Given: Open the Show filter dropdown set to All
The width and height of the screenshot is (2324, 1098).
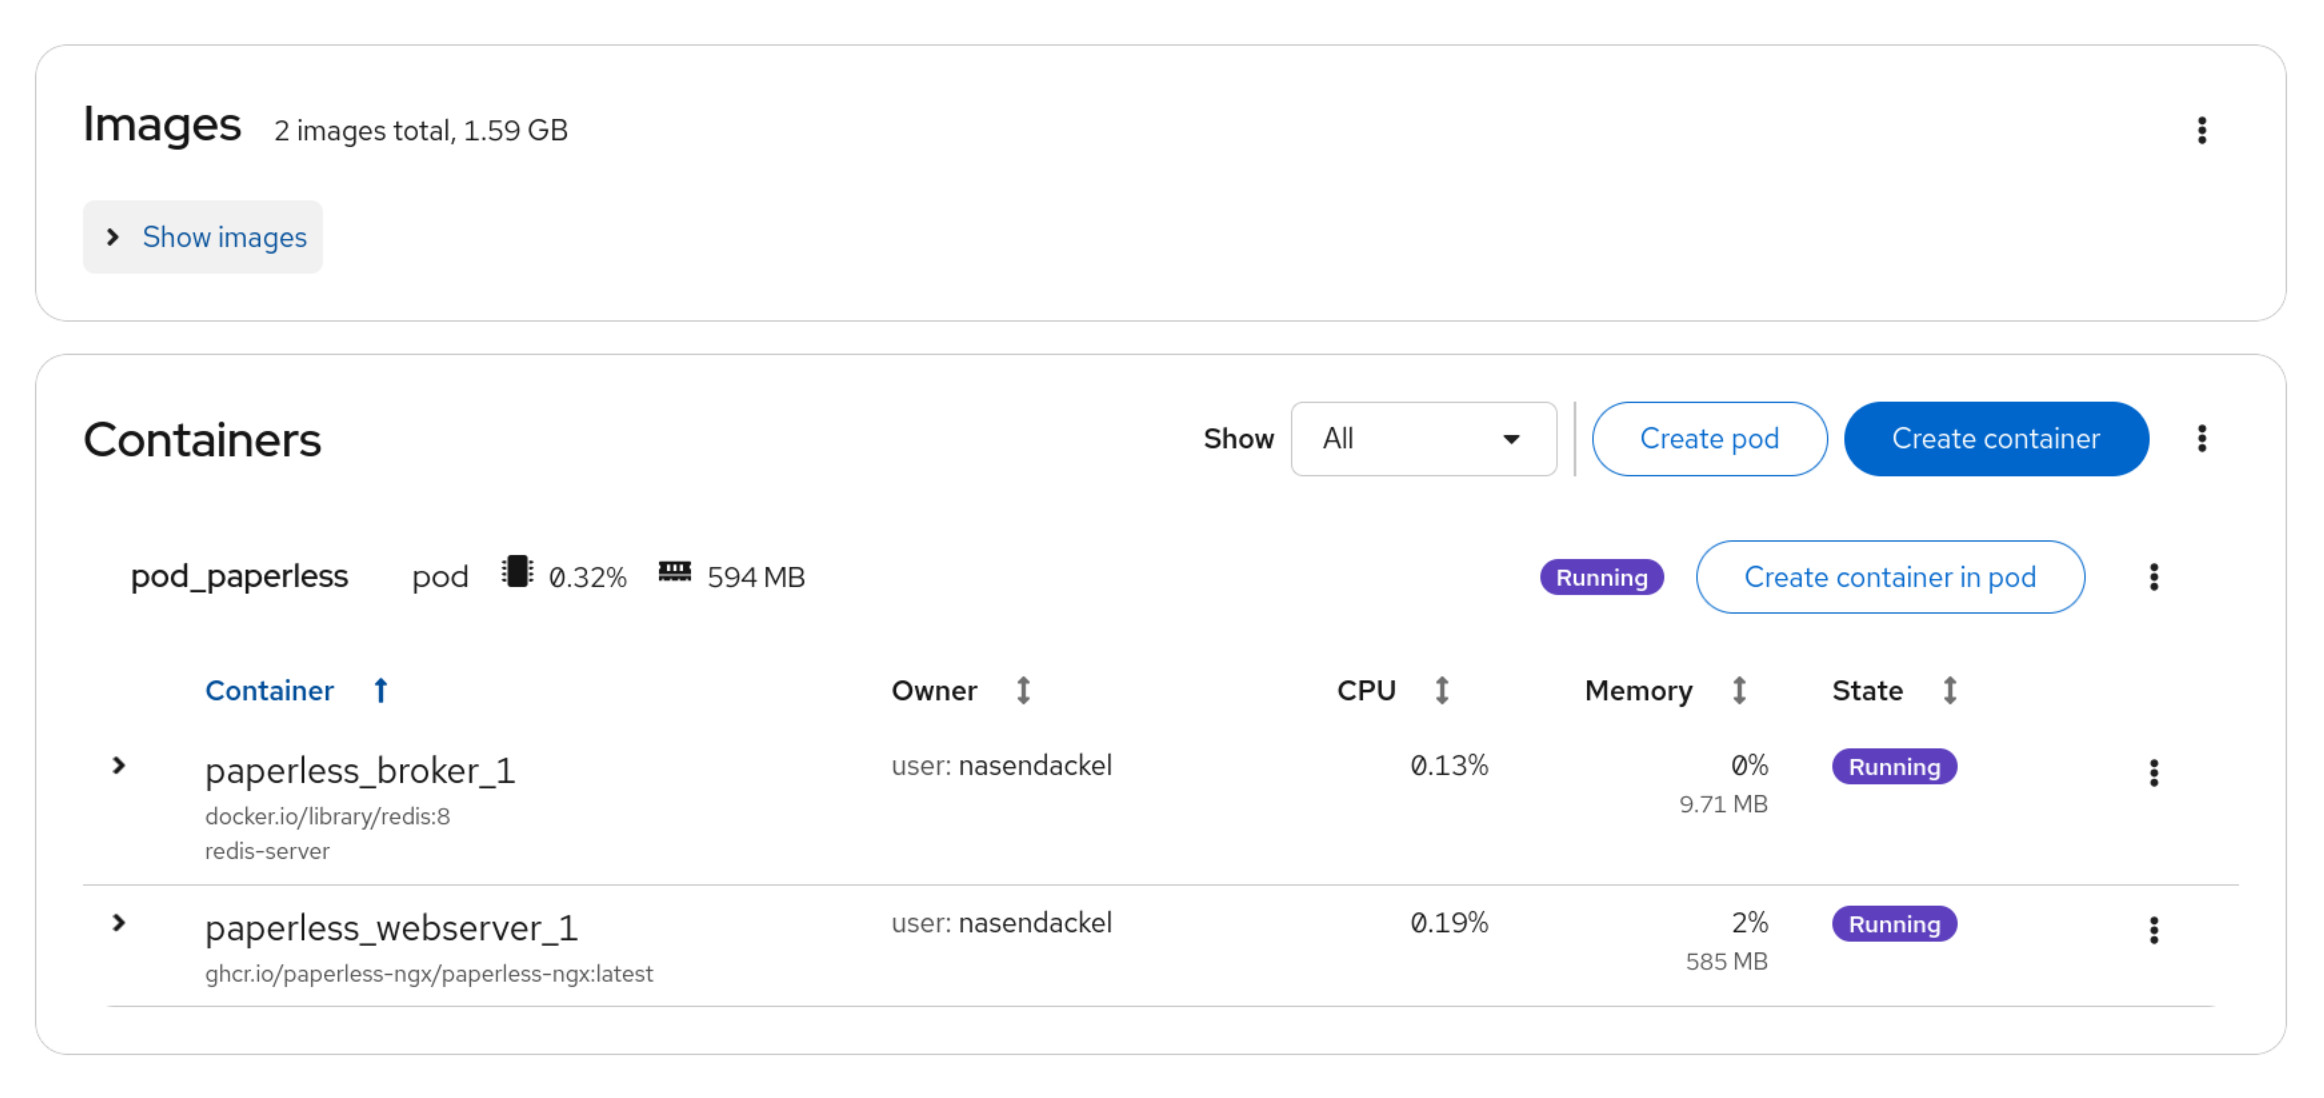Looking at the screenshot, I should [x=1423, y=439].
